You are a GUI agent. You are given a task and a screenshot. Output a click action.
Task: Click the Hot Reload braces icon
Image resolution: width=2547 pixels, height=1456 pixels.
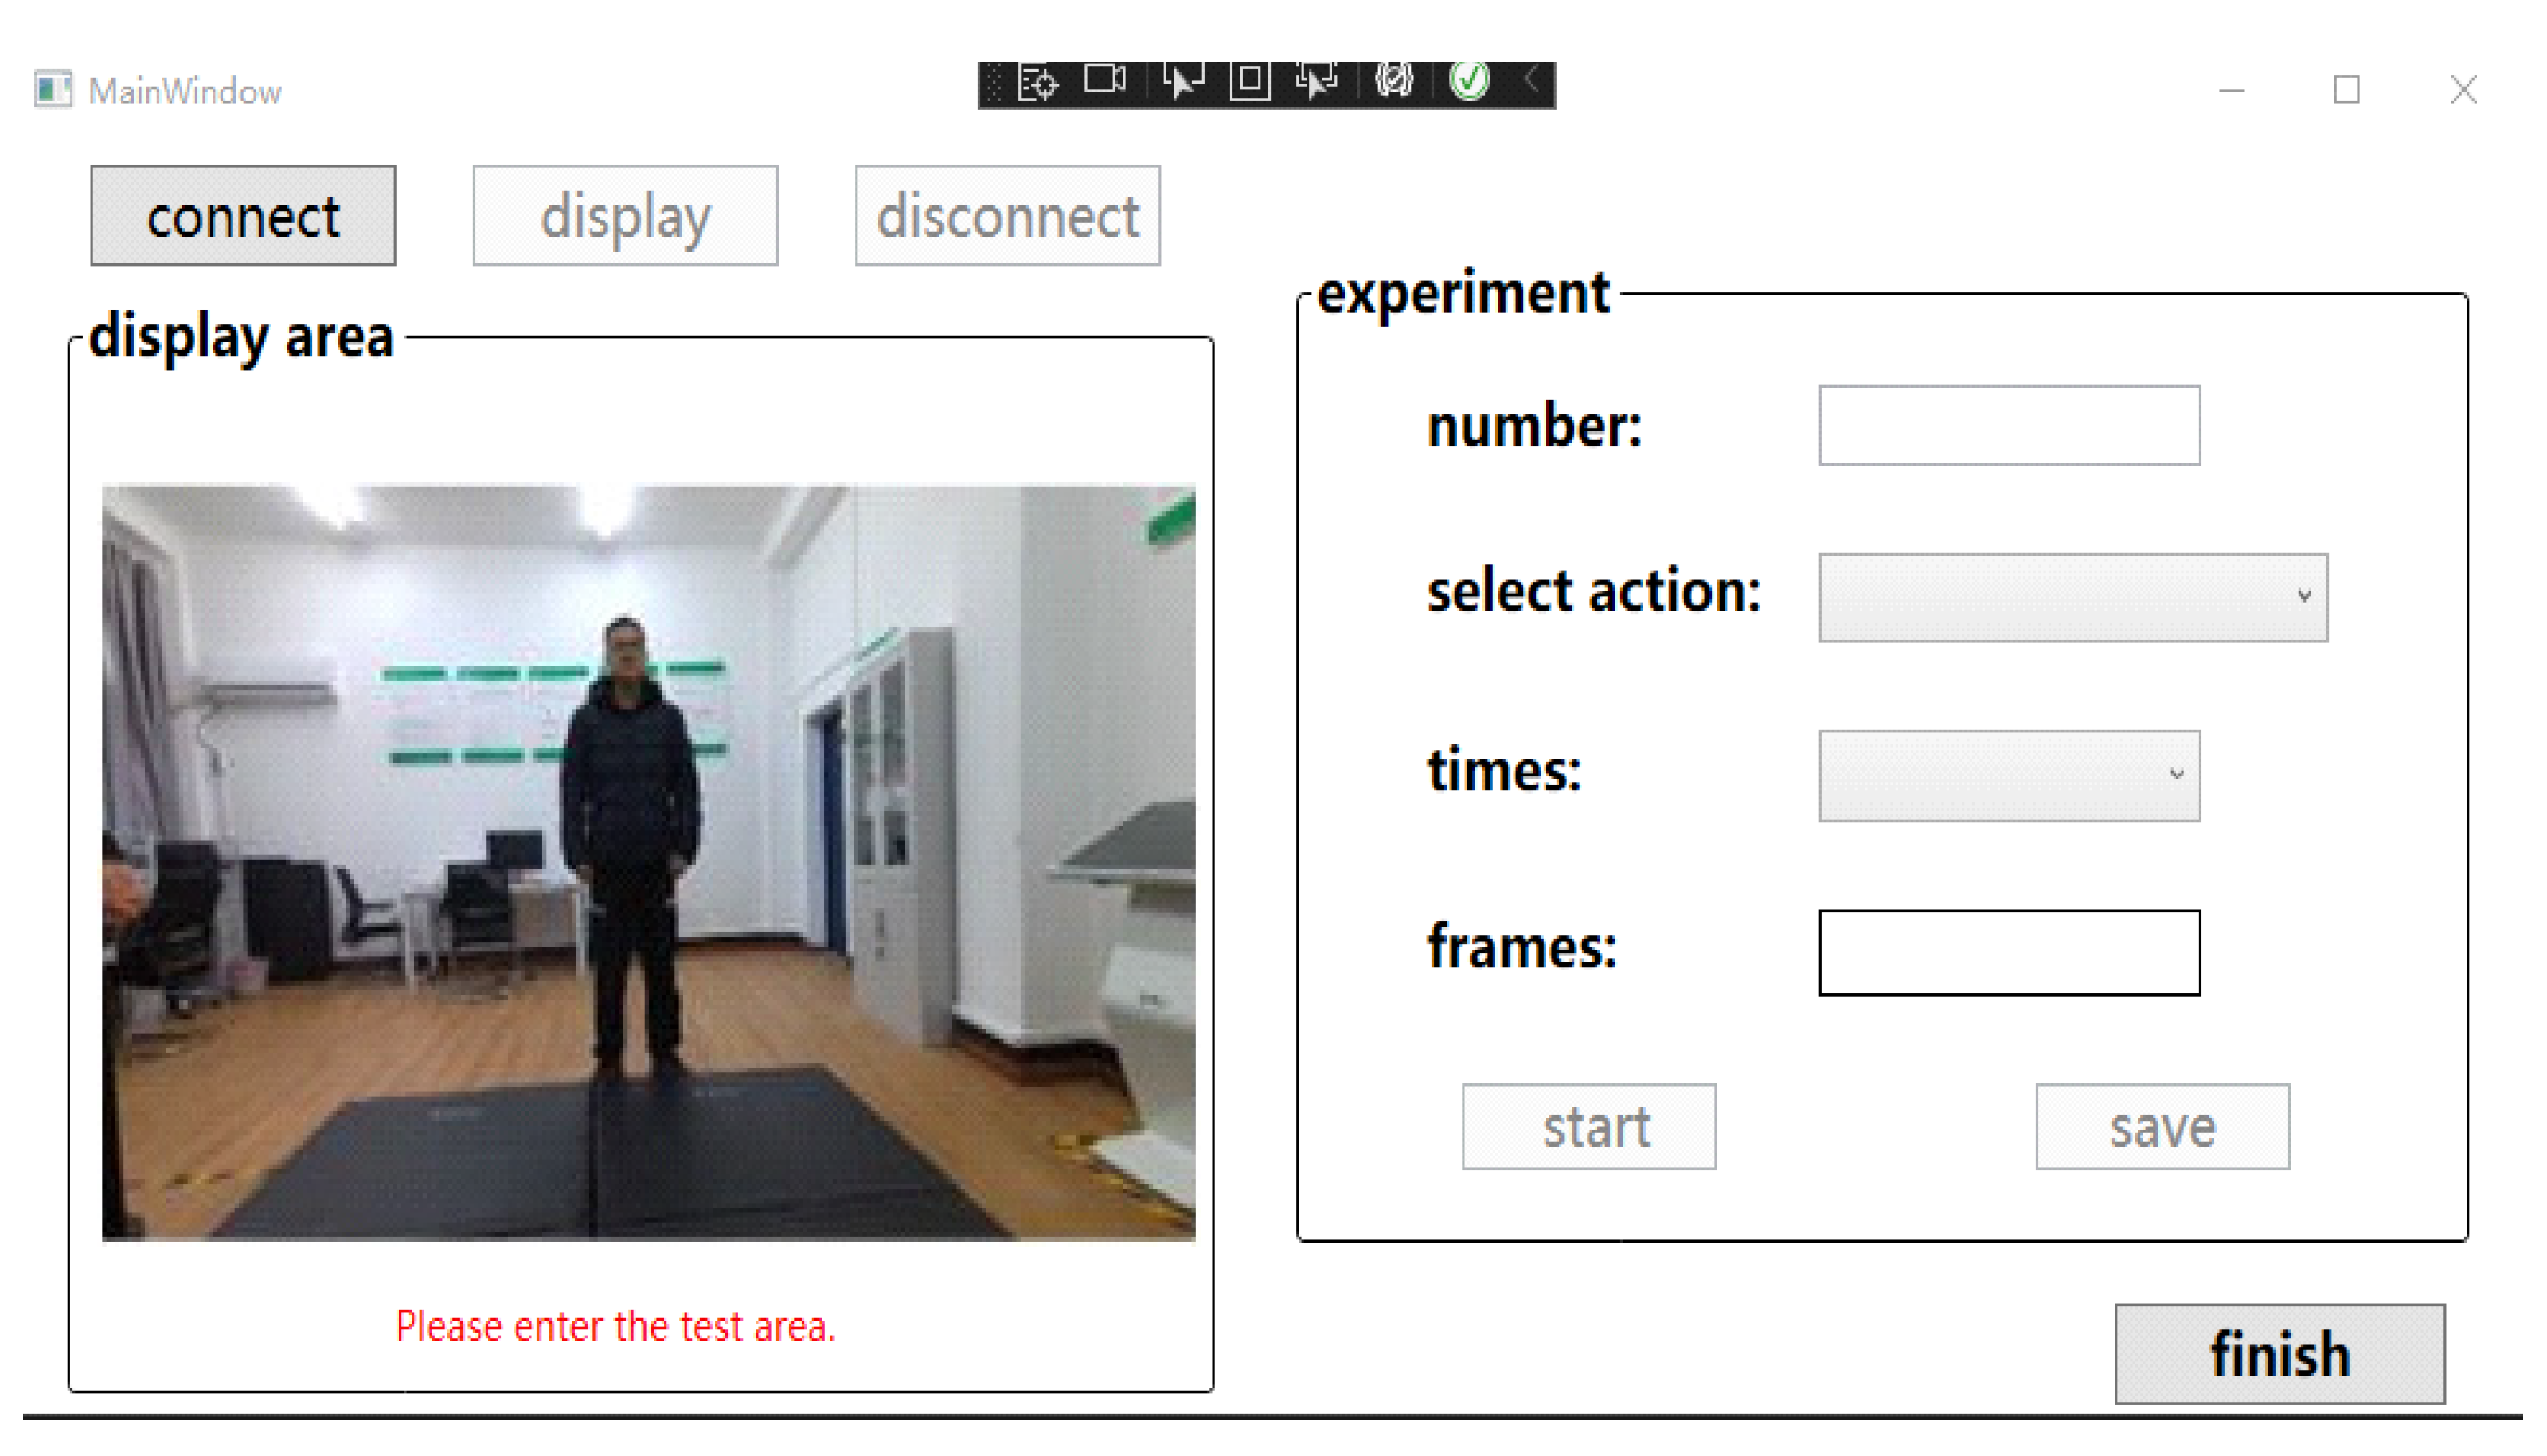[1394, 81]
